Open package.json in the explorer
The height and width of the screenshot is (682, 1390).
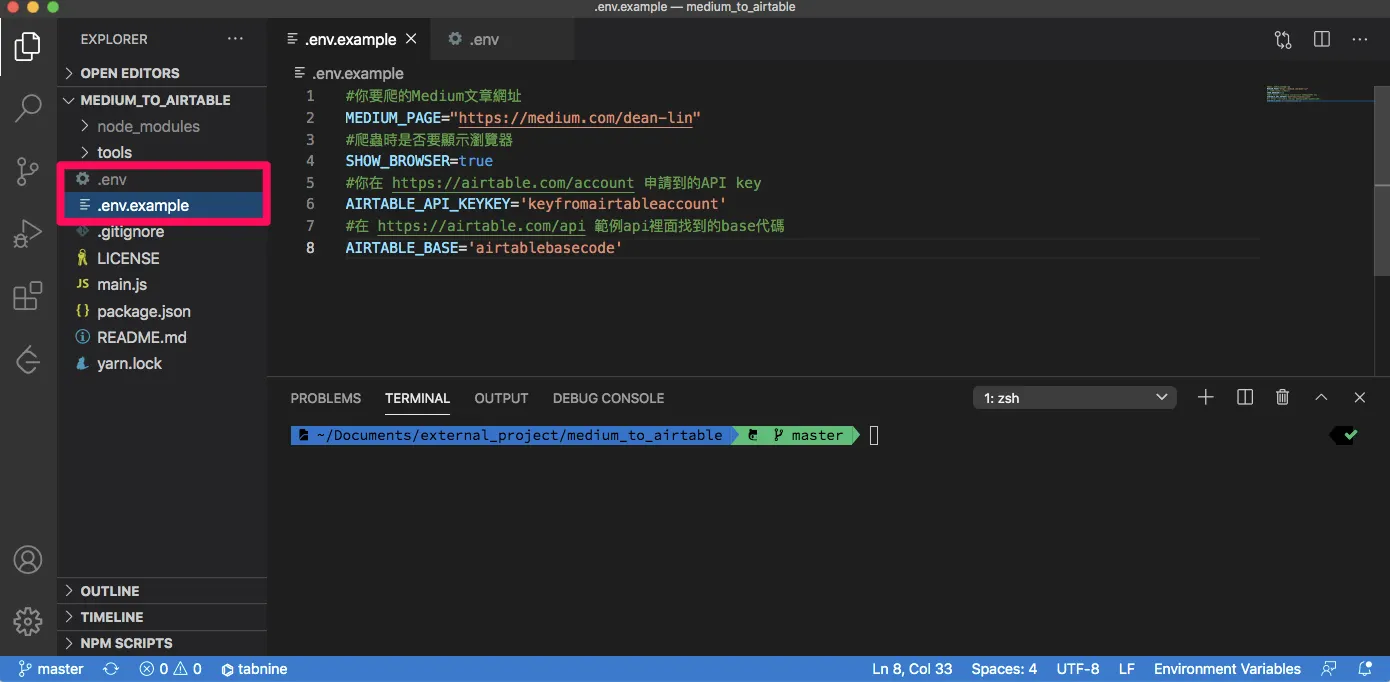(162, 311)
